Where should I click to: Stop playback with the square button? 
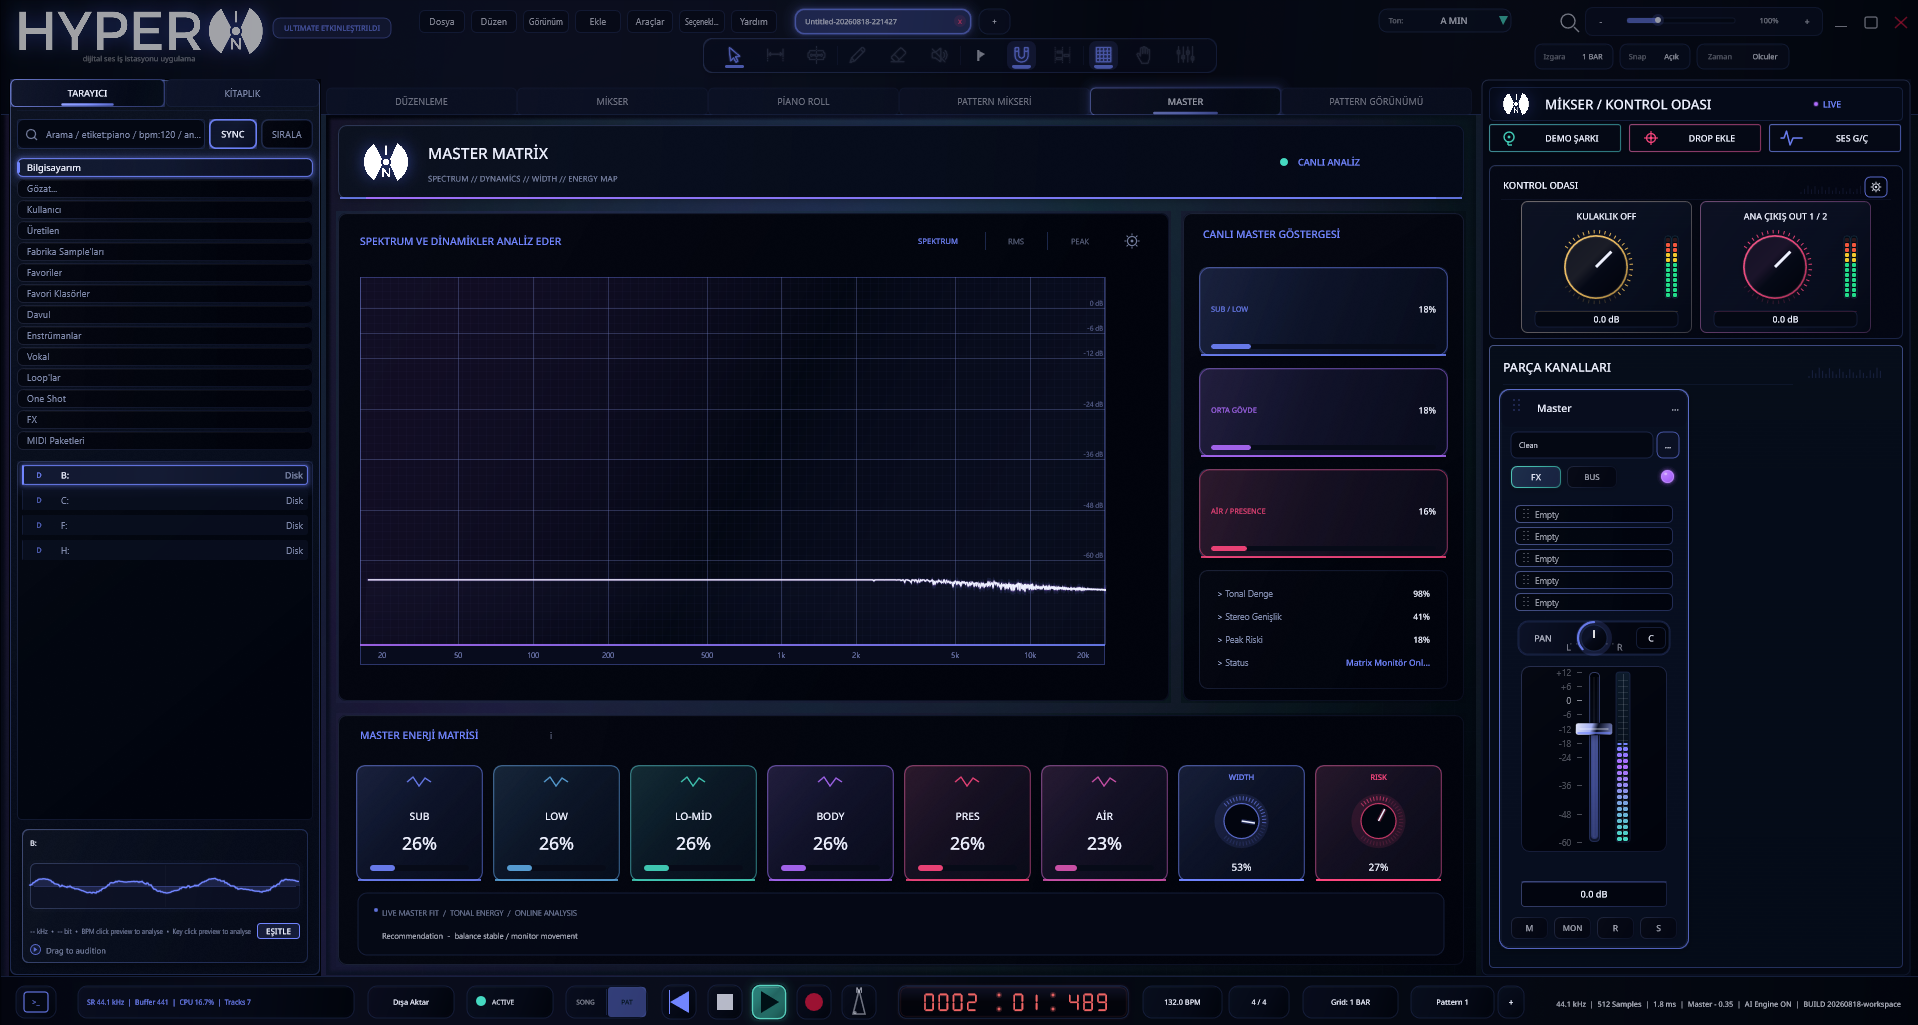(725, 1002)
